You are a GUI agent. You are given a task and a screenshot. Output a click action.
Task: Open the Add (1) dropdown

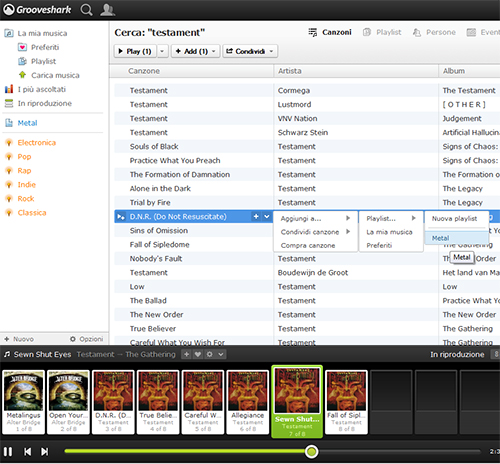(x=196, y=51)
